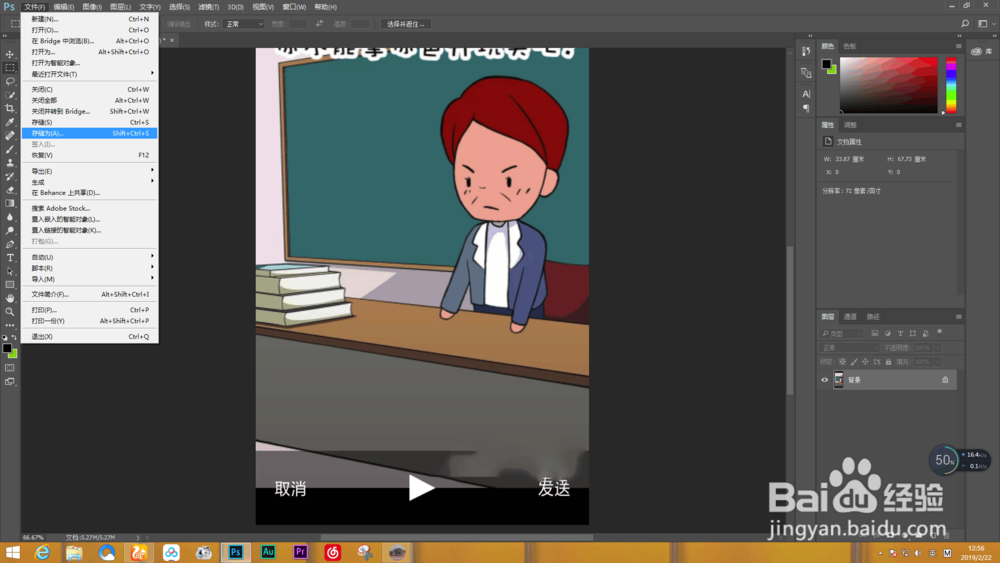This screenshot has height=563, width=1000.
Task: Toggle lock position in Layers panel
Action: pyautogui.click(x=865, y=362)
